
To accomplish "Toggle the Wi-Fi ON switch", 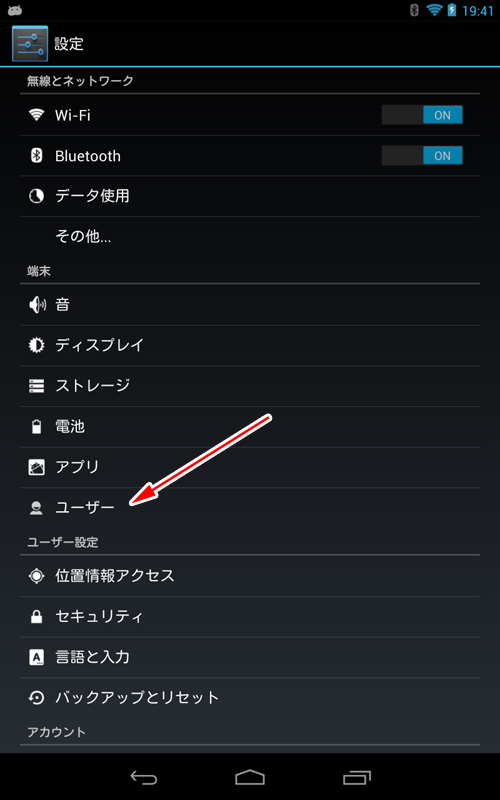I will [x=422, y=115].
